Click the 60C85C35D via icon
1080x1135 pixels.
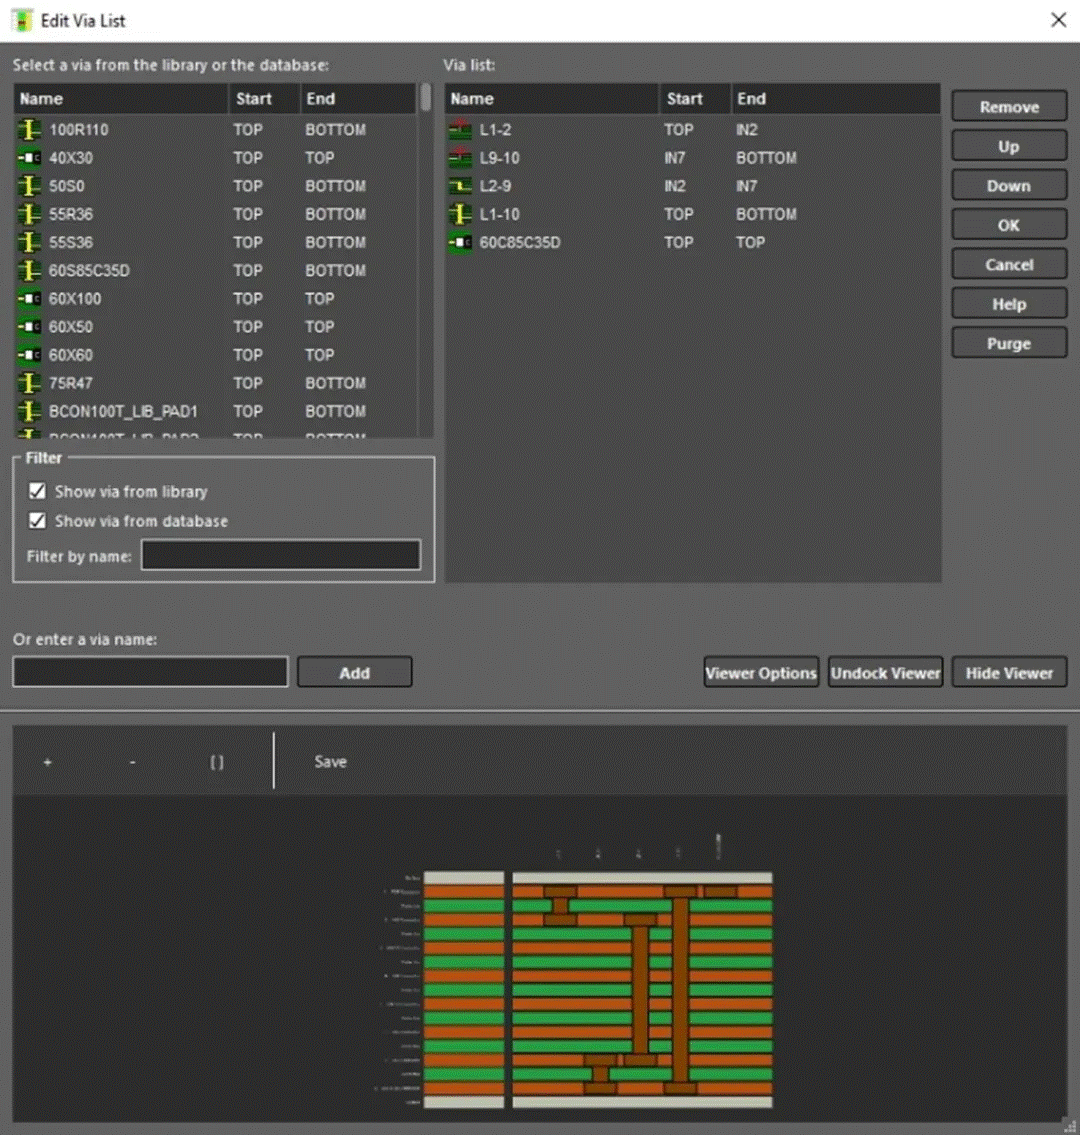tap(461, 242)
